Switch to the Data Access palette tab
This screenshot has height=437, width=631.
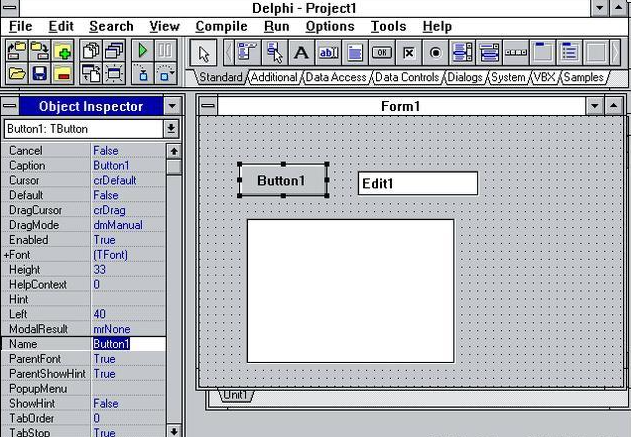click(335, 77)
